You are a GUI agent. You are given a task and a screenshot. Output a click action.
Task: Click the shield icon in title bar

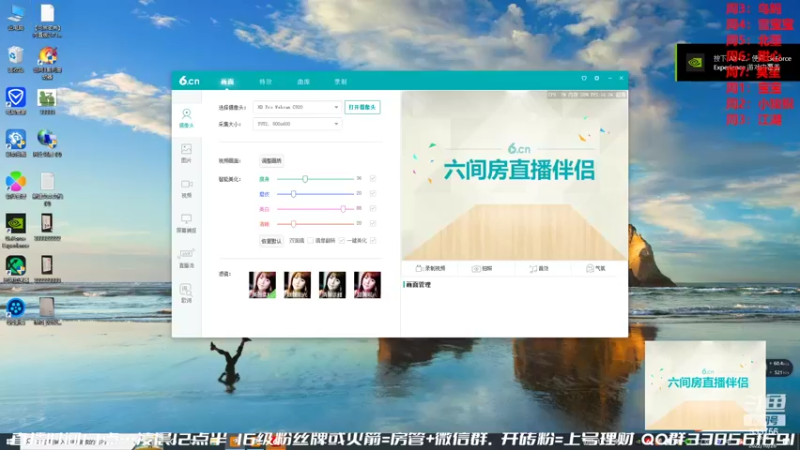[x=584, y=78]
